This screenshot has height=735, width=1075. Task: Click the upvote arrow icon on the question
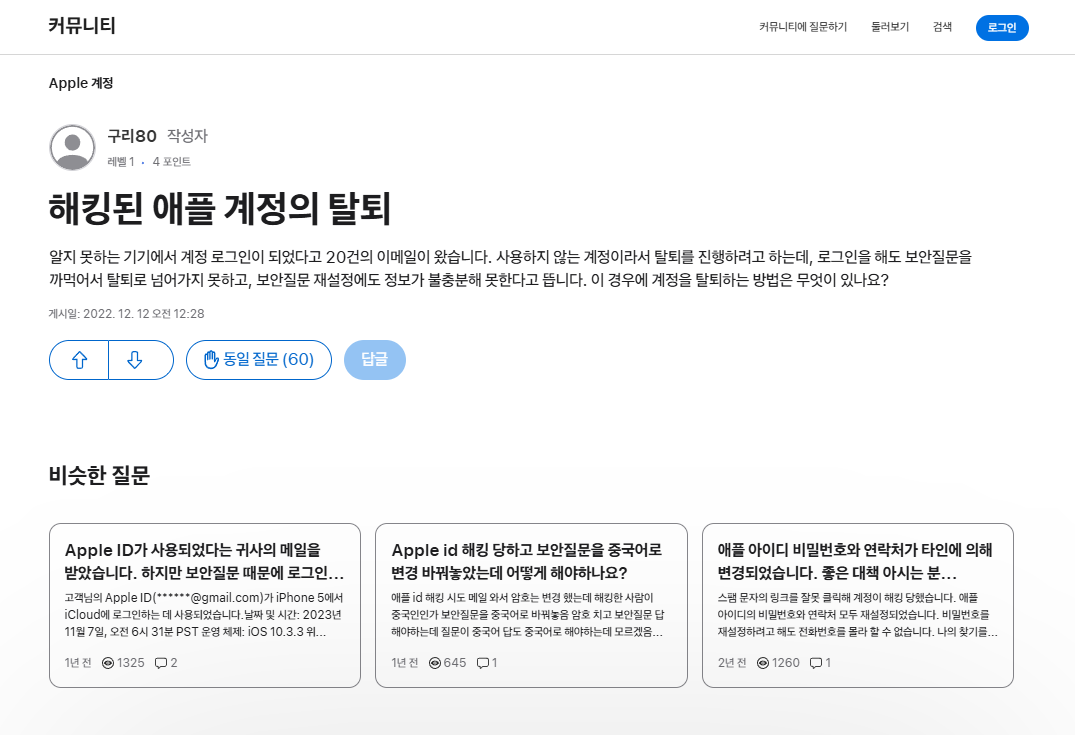(x=78, y=360)
